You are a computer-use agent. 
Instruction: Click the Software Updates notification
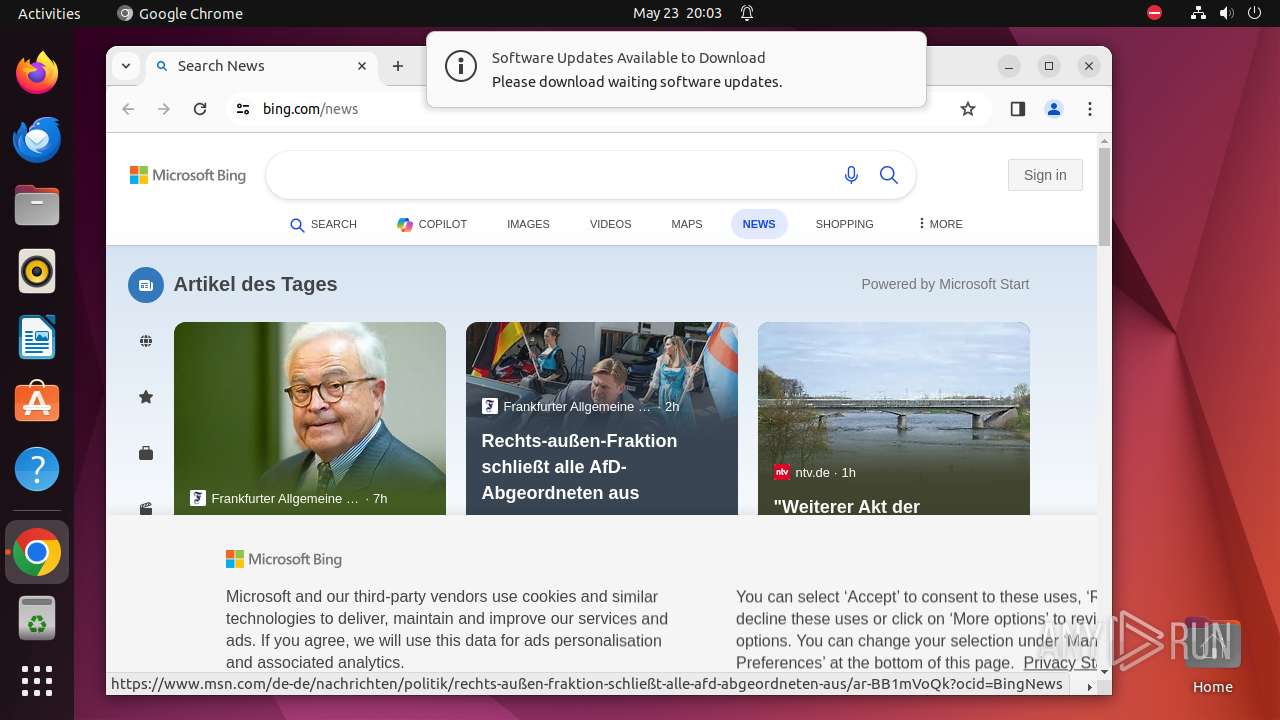point(676,69)
